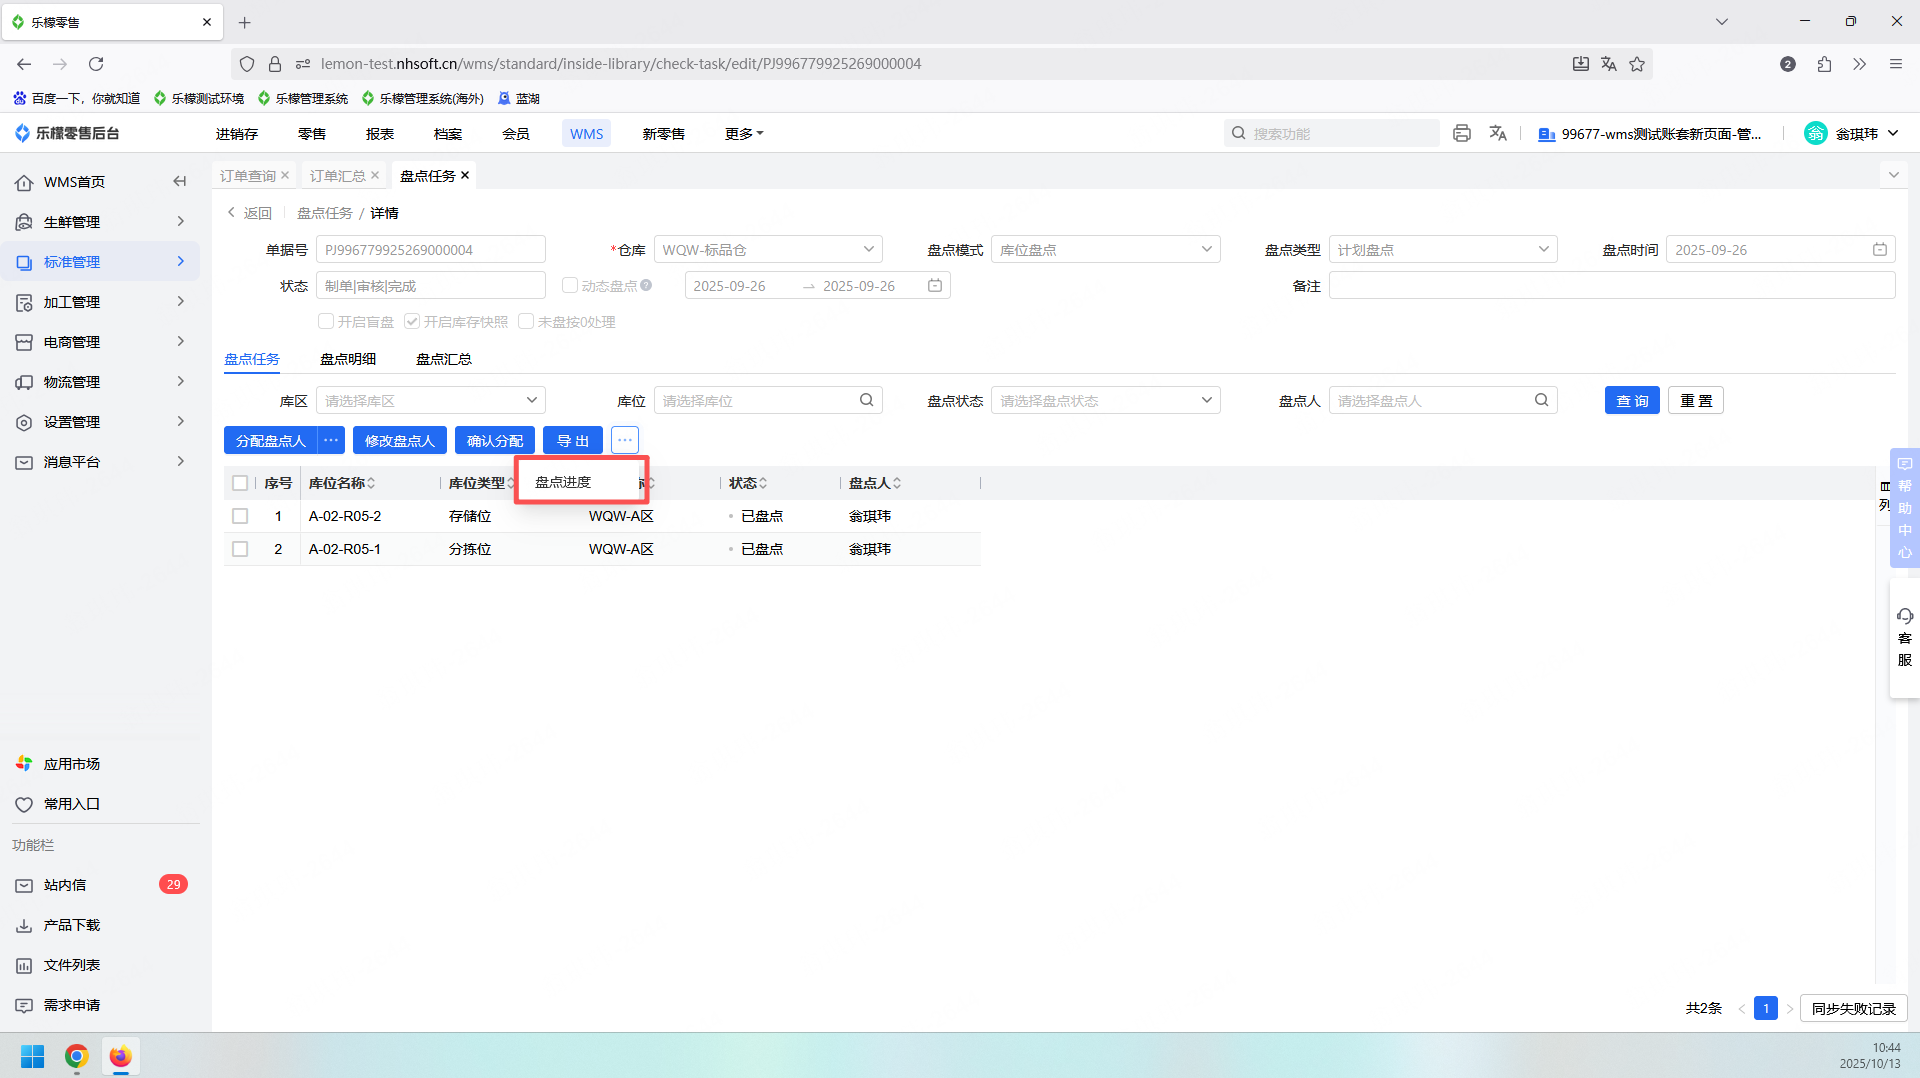
Task: Toggle the 动态盘点 checkbox
Action: 570,285
